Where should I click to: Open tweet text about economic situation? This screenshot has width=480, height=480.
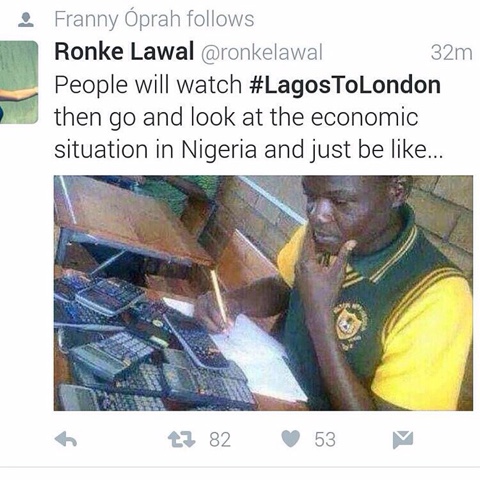(248, 117)
